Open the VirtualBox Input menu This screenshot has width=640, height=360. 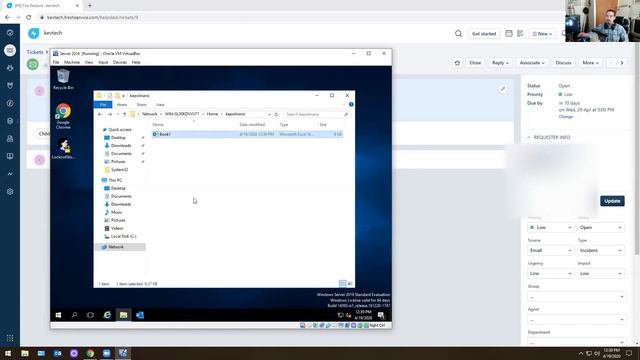(x=103, y=62)
